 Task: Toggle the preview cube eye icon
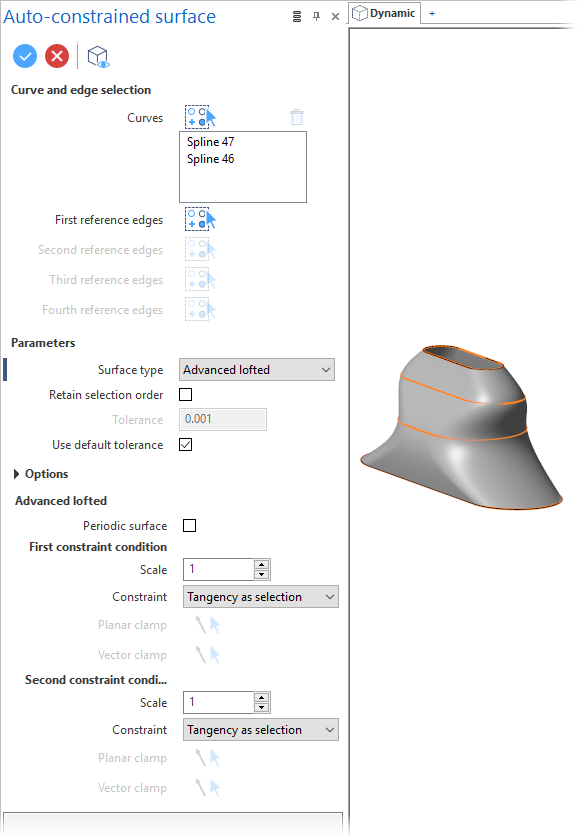point(98,57)
